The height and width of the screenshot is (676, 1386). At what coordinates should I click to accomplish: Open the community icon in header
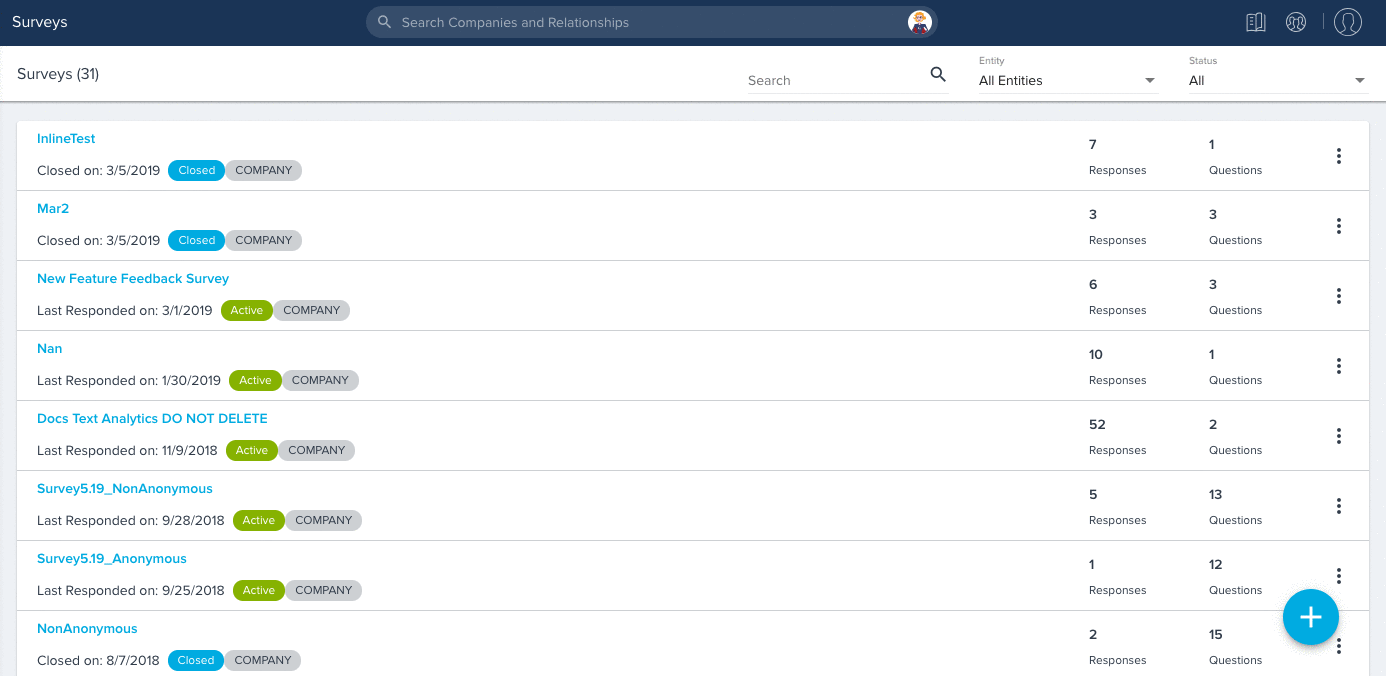[1296, 22]
